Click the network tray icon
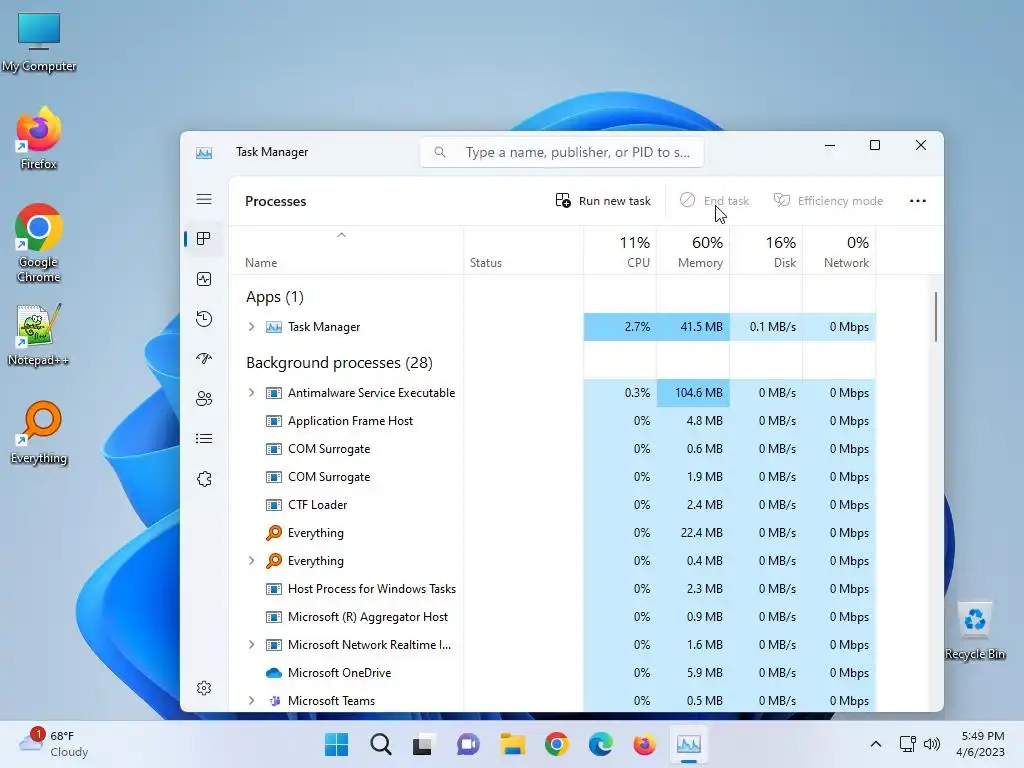Screen dimensions: 1024x768 (907, 744)
